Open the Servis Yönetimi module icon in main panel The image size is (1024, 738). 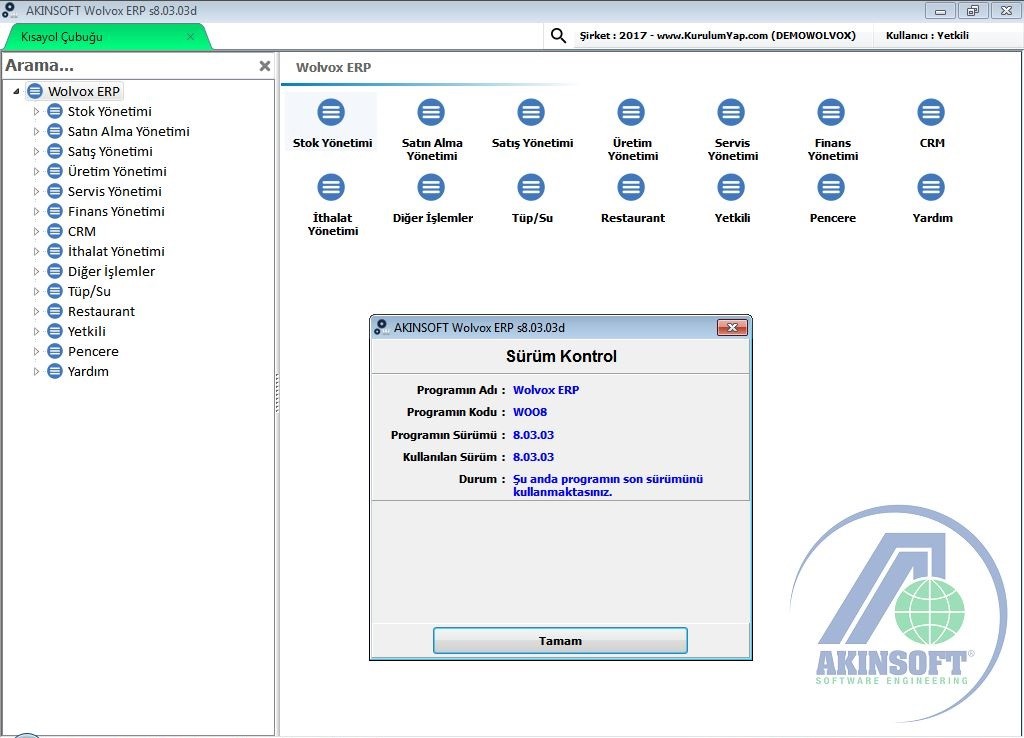(731, 112)
